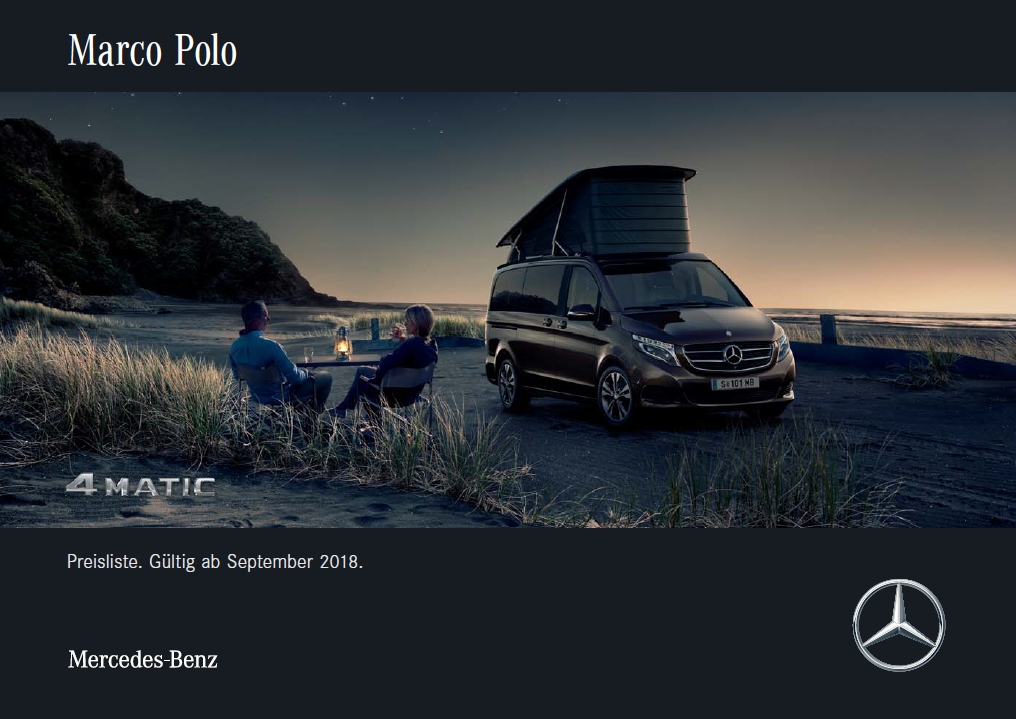This screenshot has height=719, width=1016.
Task: Click the word September in the subtitle
Action: coord(270,562)
